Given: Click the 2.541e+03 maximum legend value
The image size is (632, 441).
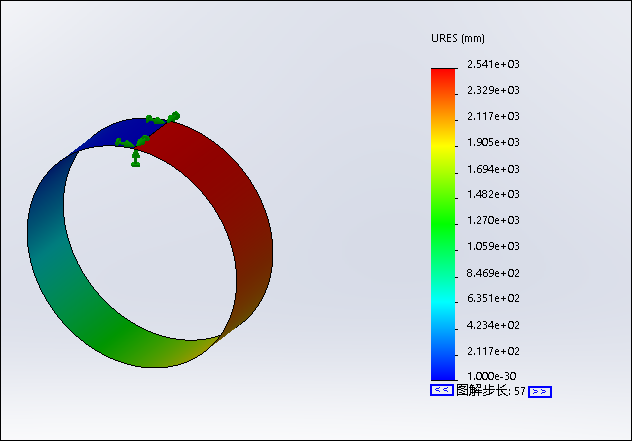Looking at the screenshot, I should [493, 64].
